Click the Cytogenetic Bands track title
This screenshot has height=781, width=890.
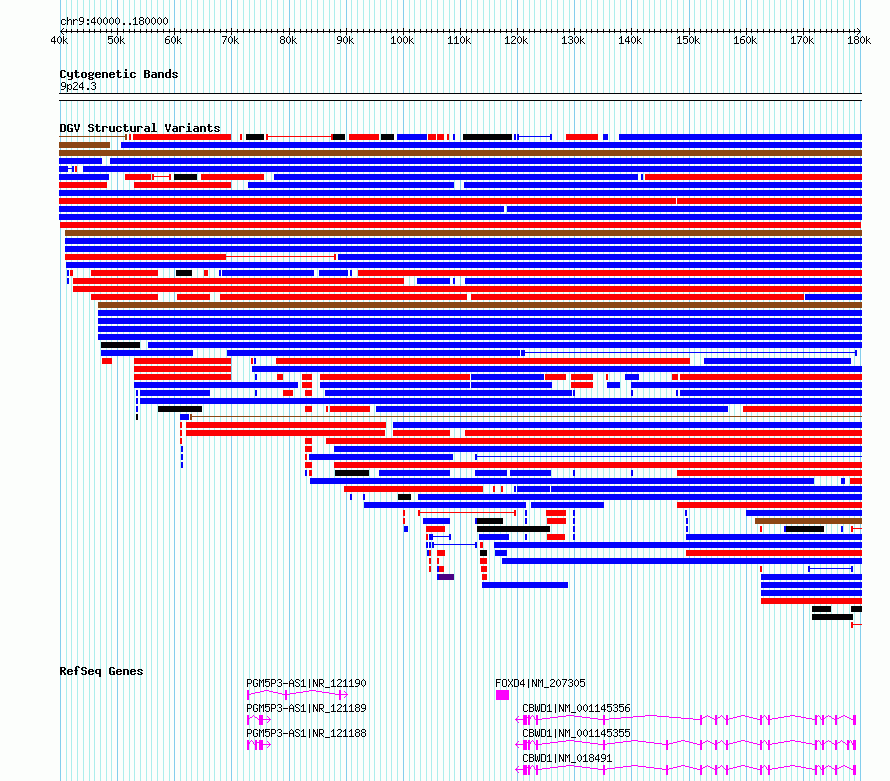coord(119,74)
